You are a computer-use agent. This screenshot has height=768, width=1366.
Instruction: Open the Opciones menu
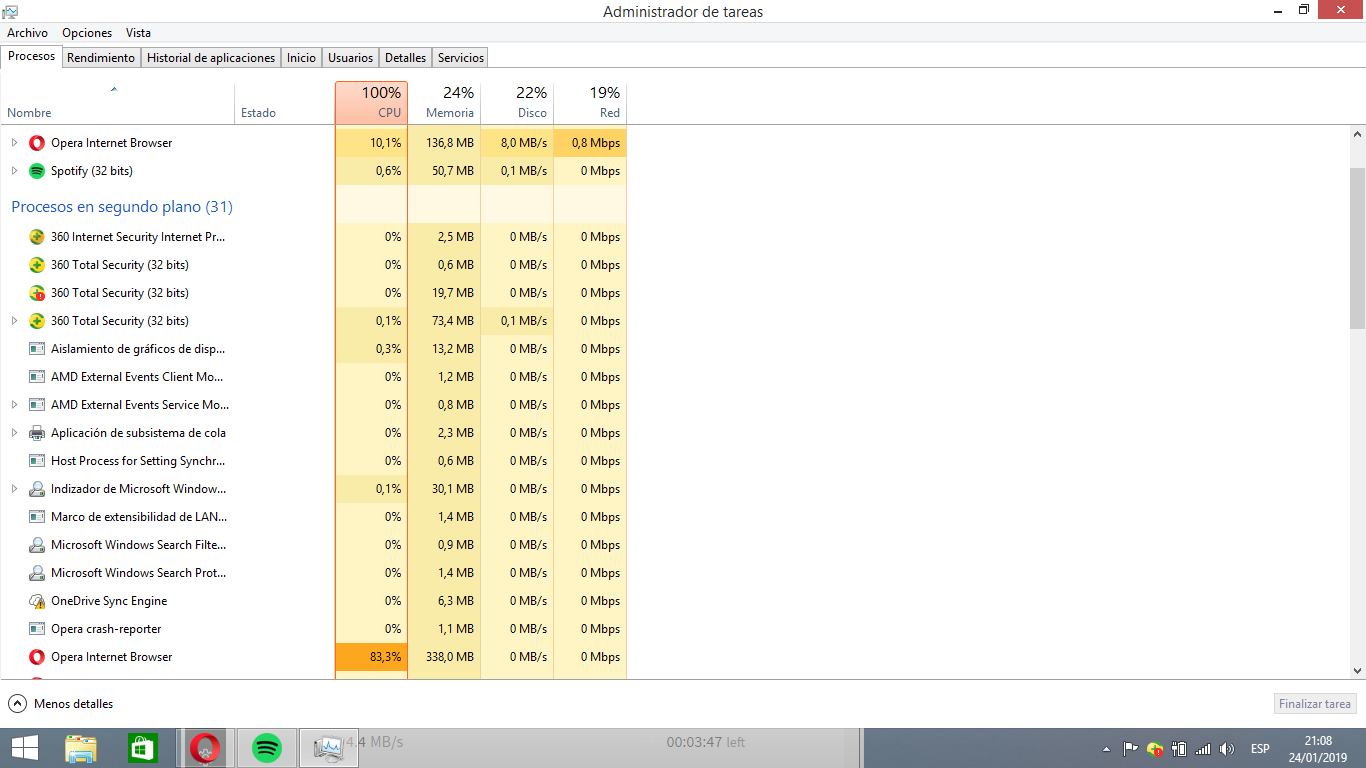pyautogui.click(x=87, y=33)
